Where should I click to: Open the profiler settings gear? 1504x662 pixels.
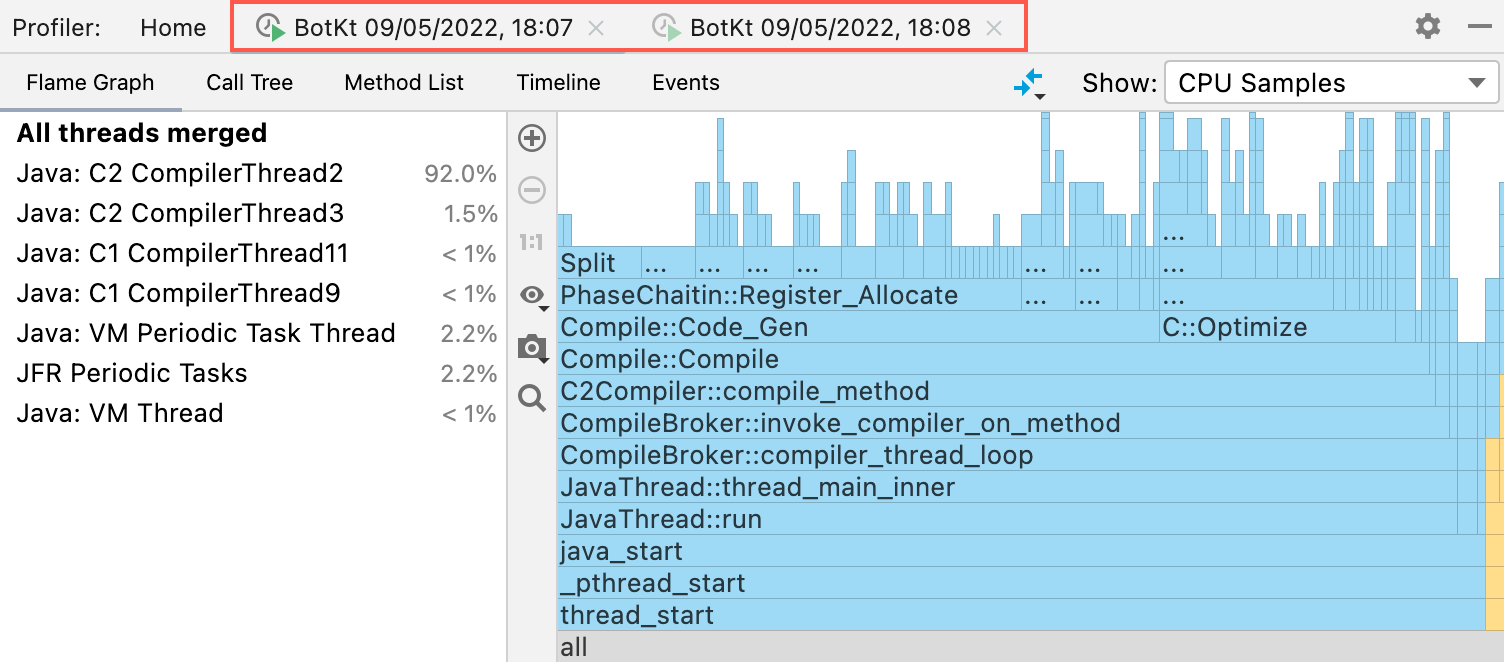1428,27
